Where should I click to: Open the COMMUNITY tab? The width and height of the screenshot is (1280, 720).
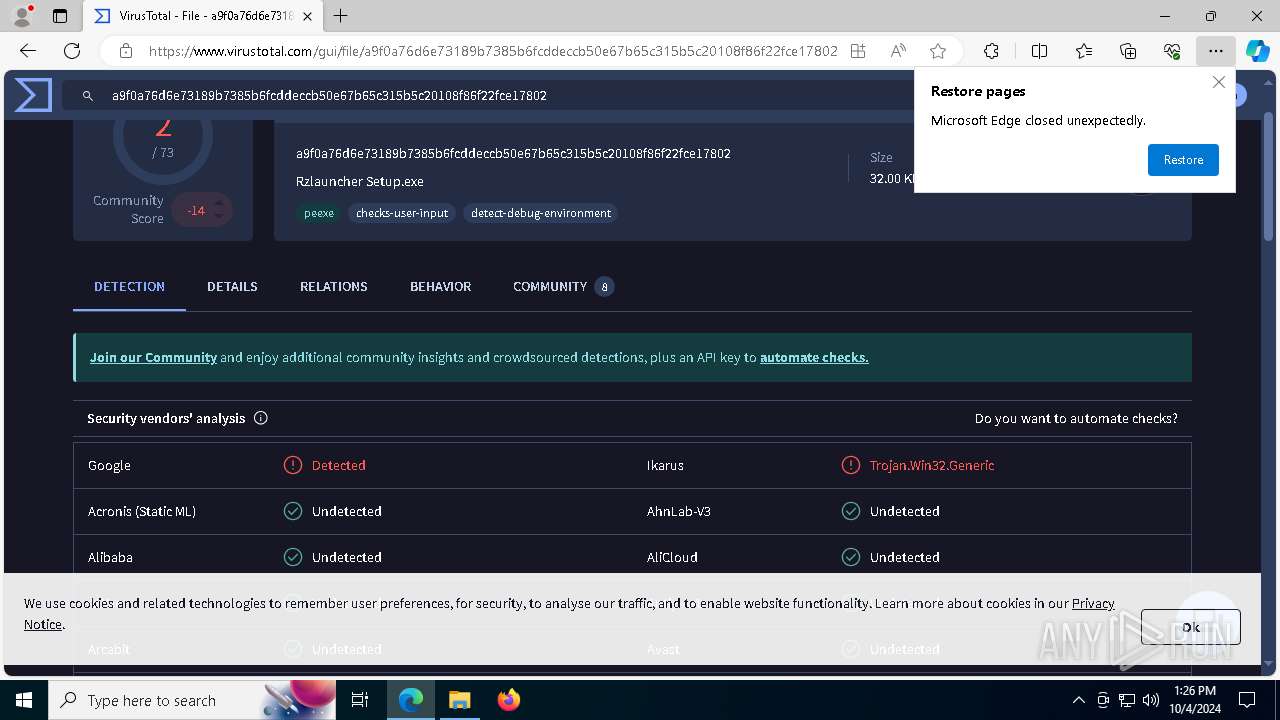[562, 286]
